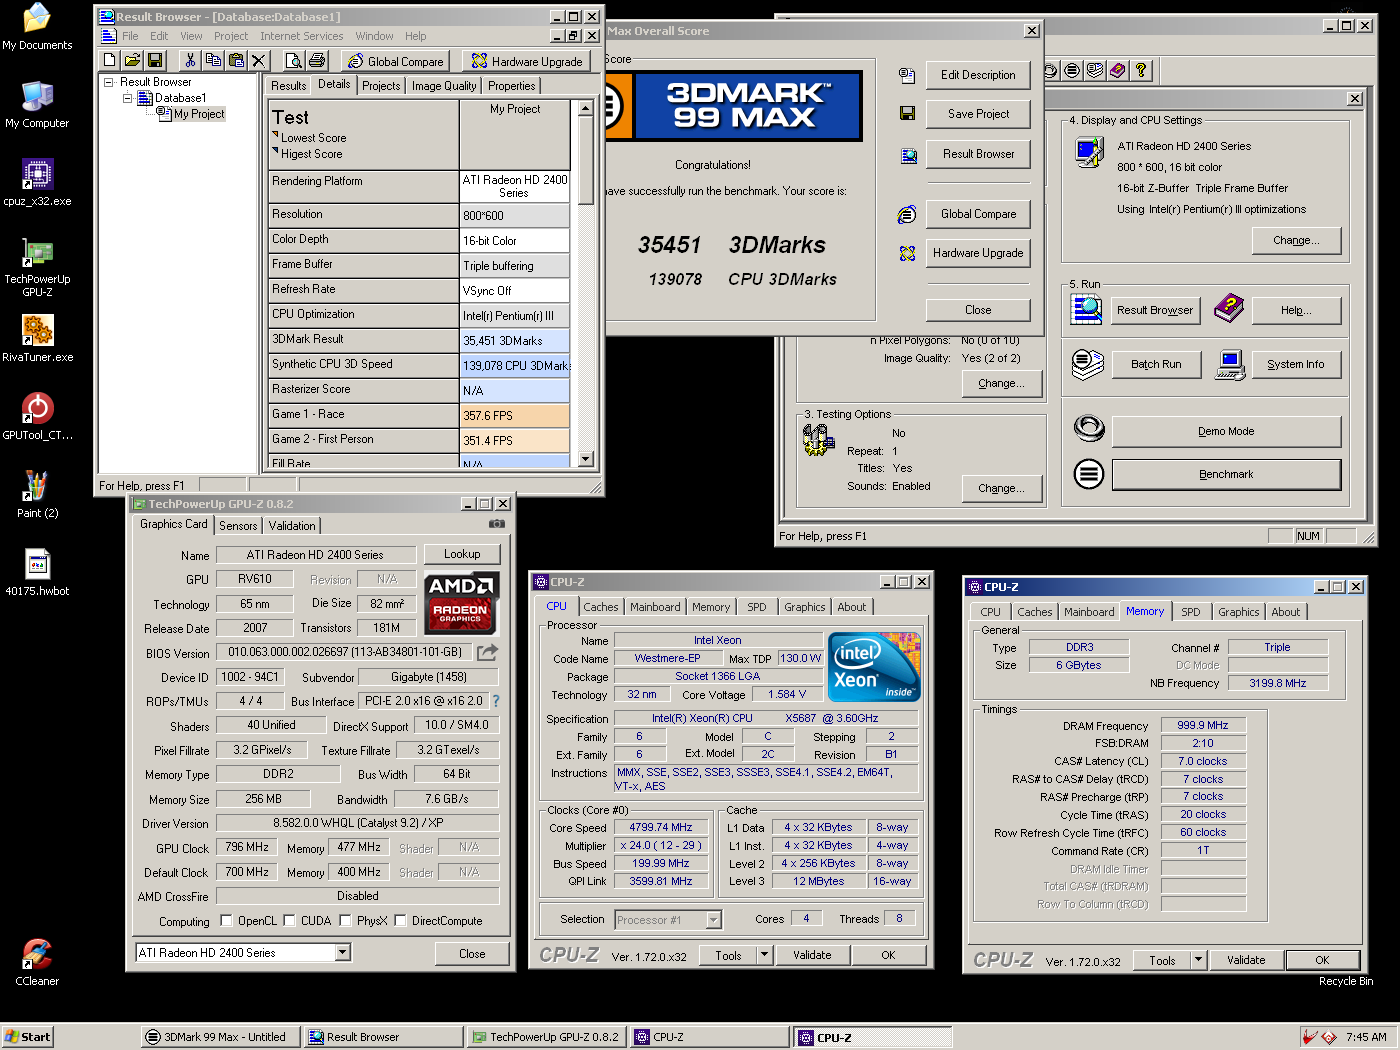The image size is (1400, 1050).
Task: Click Hardware Upgrade in Result Browser toolbar
Action: point(526,61)
